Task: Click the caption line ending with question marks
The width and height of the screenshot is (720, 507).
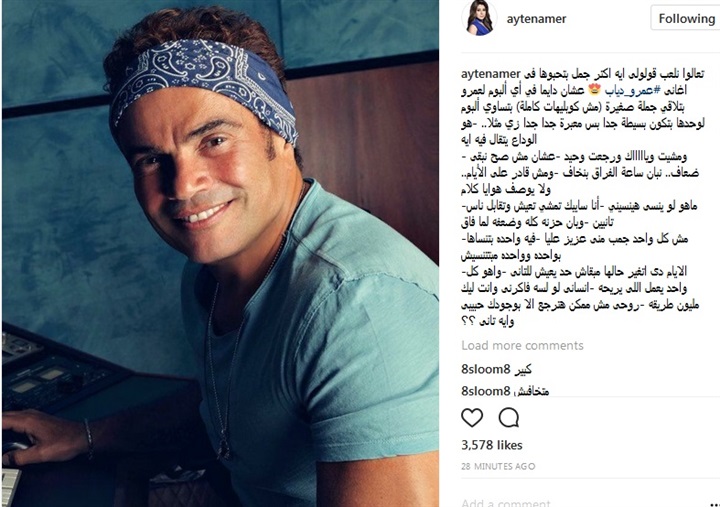Action: (x=487, y=321)
